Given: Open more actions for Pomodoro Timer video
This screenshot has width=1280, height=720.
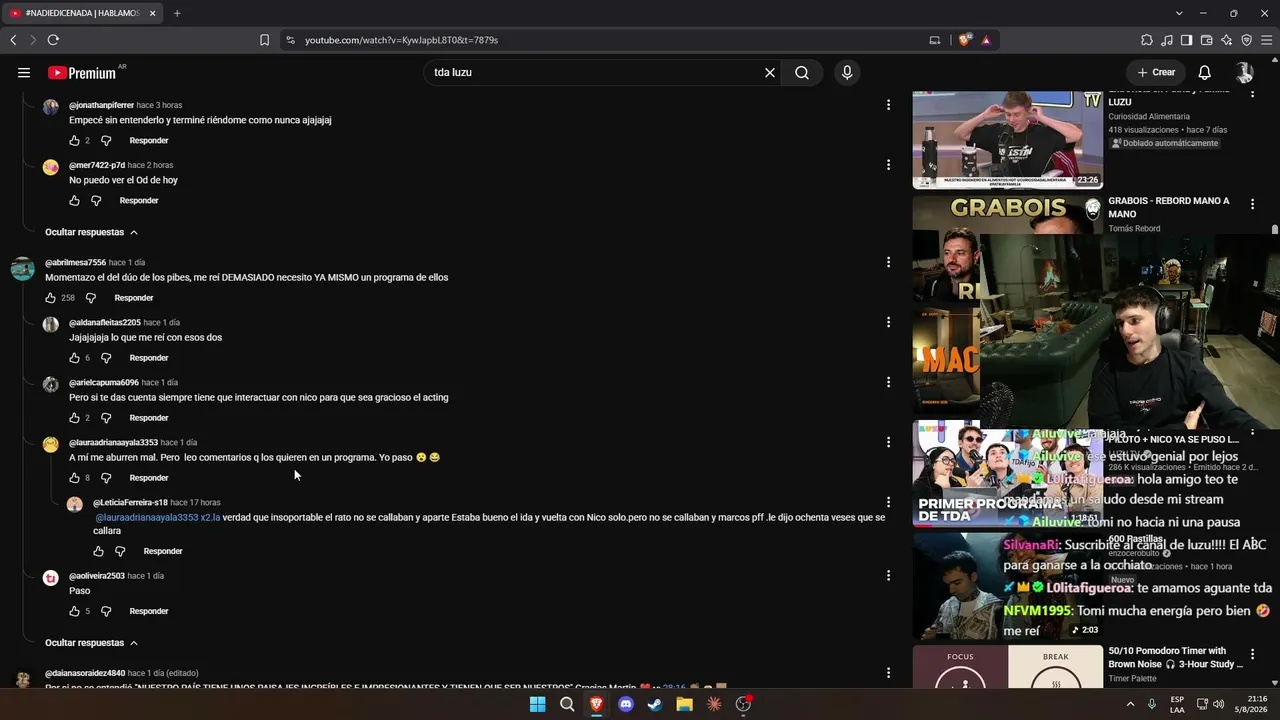Looking at the screenshot, I should pyautogui.click(x=1252, y=653).
